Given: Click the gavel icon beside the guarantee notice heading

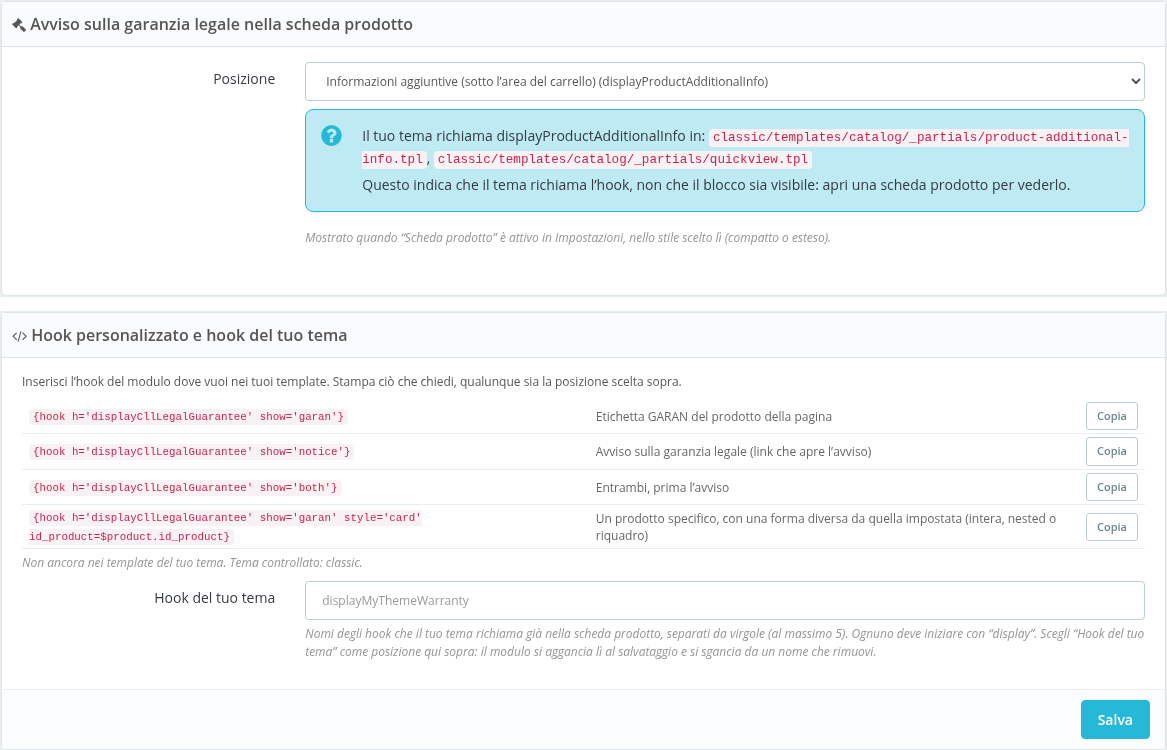Looking at the screenshot, I should [19, 25].
